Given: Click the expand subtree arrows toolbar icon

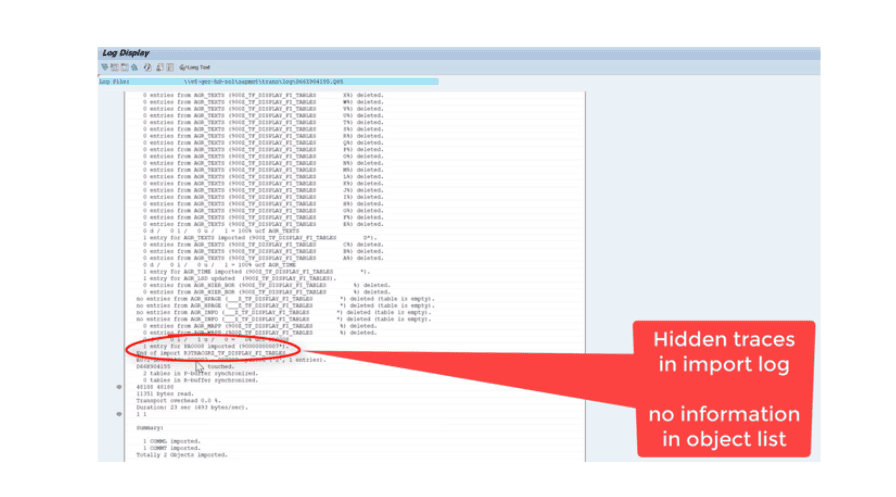Looking at the screenshot, I should pos(105,67).
